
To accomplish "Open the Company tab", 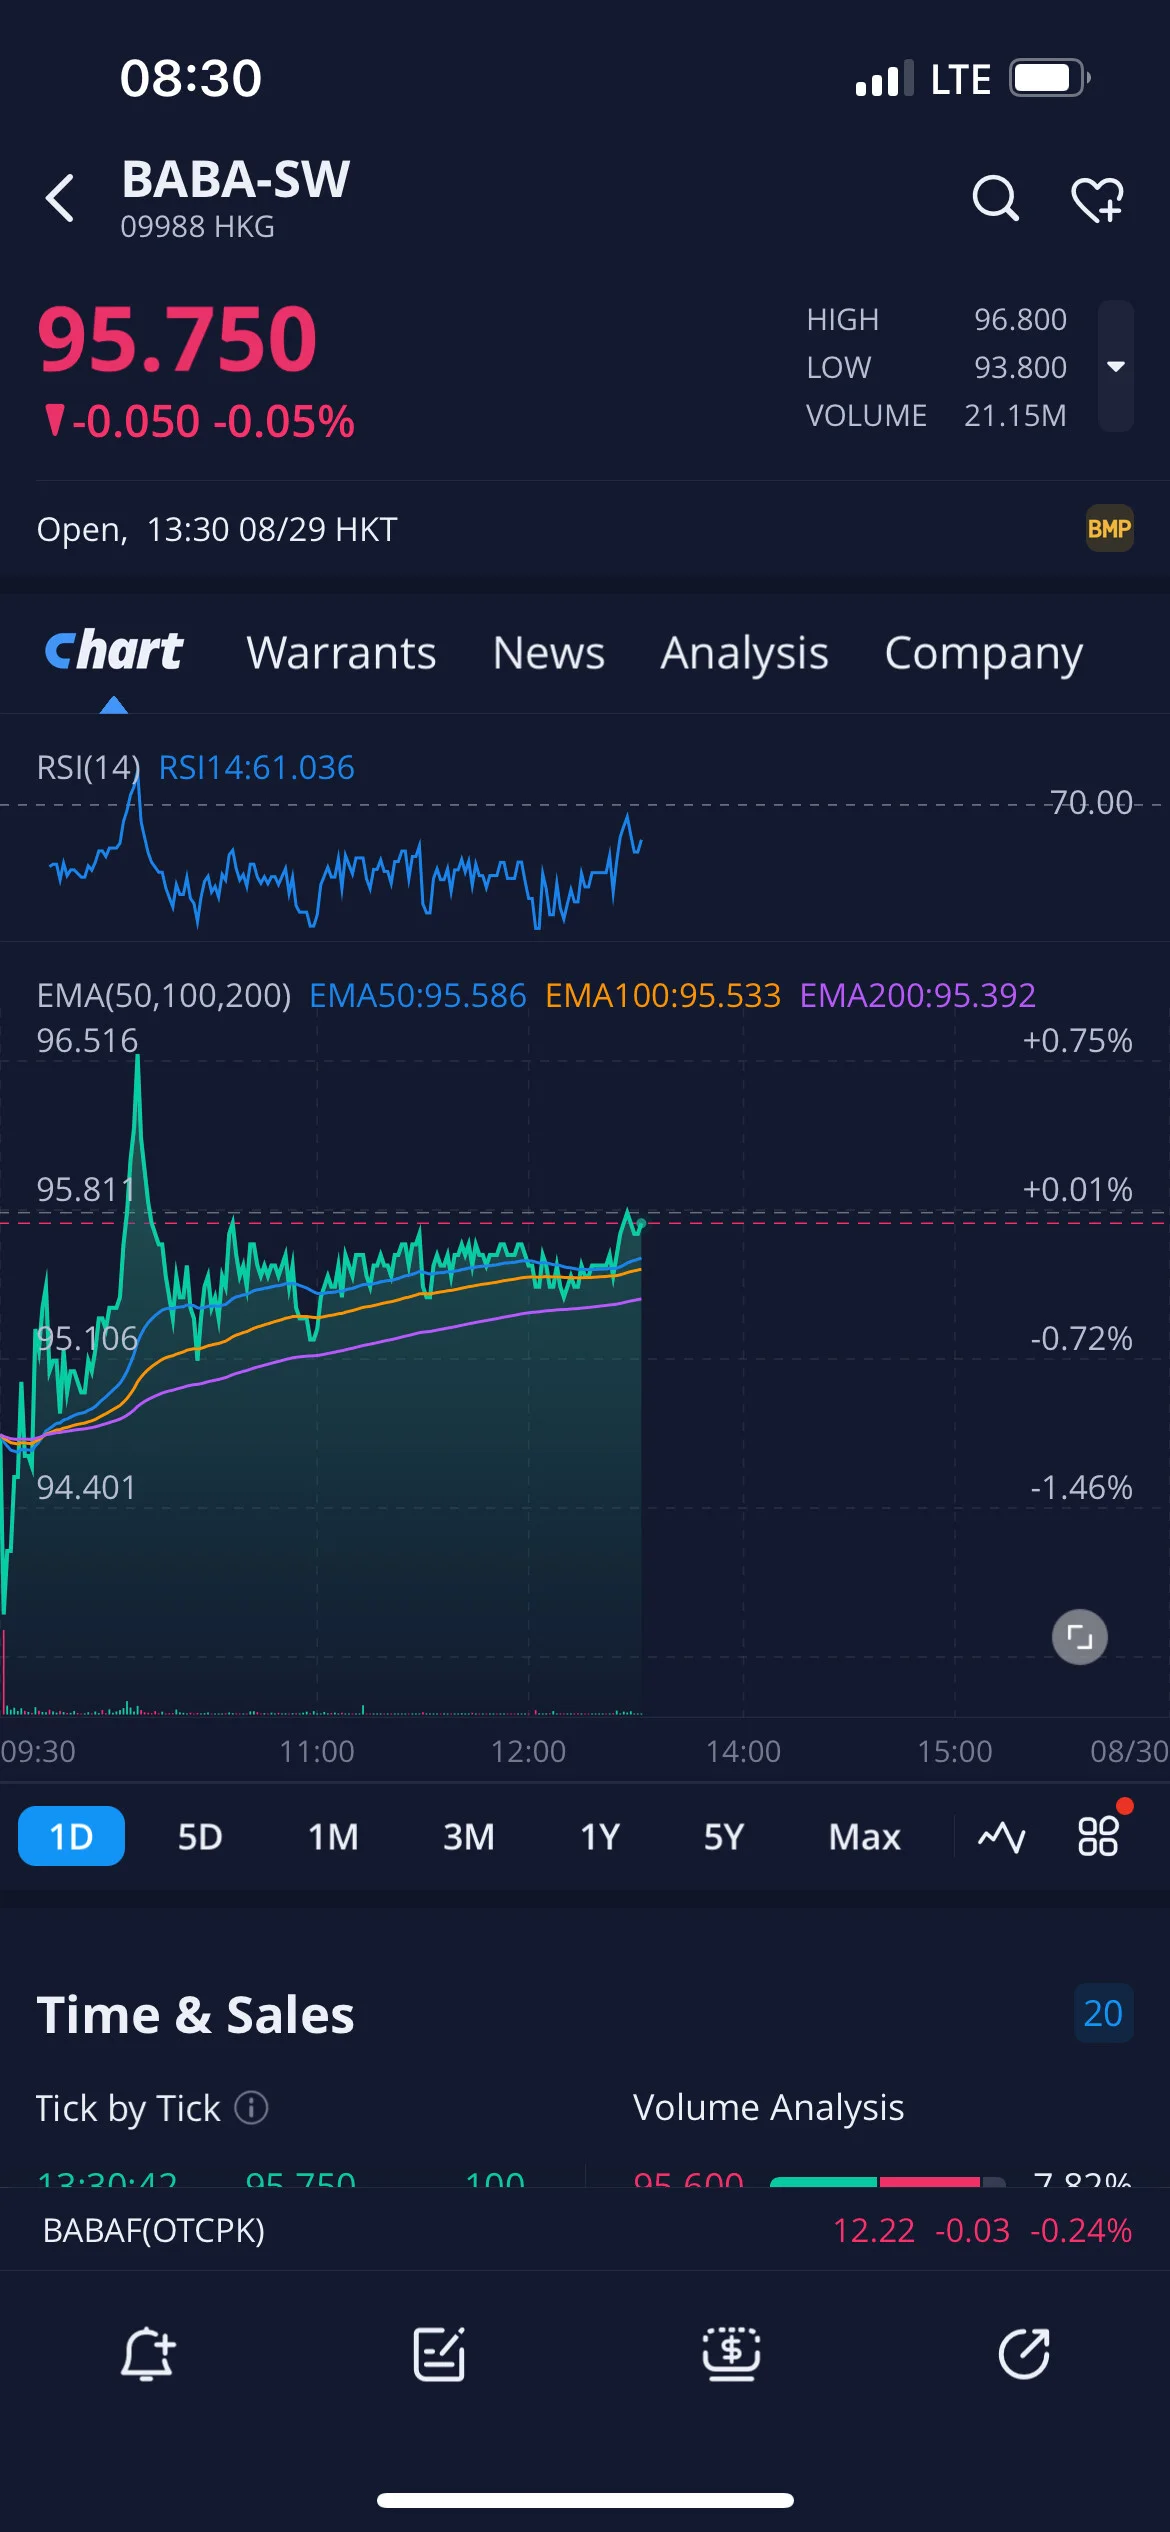I will pyautogui.click(x=984, y=654).
